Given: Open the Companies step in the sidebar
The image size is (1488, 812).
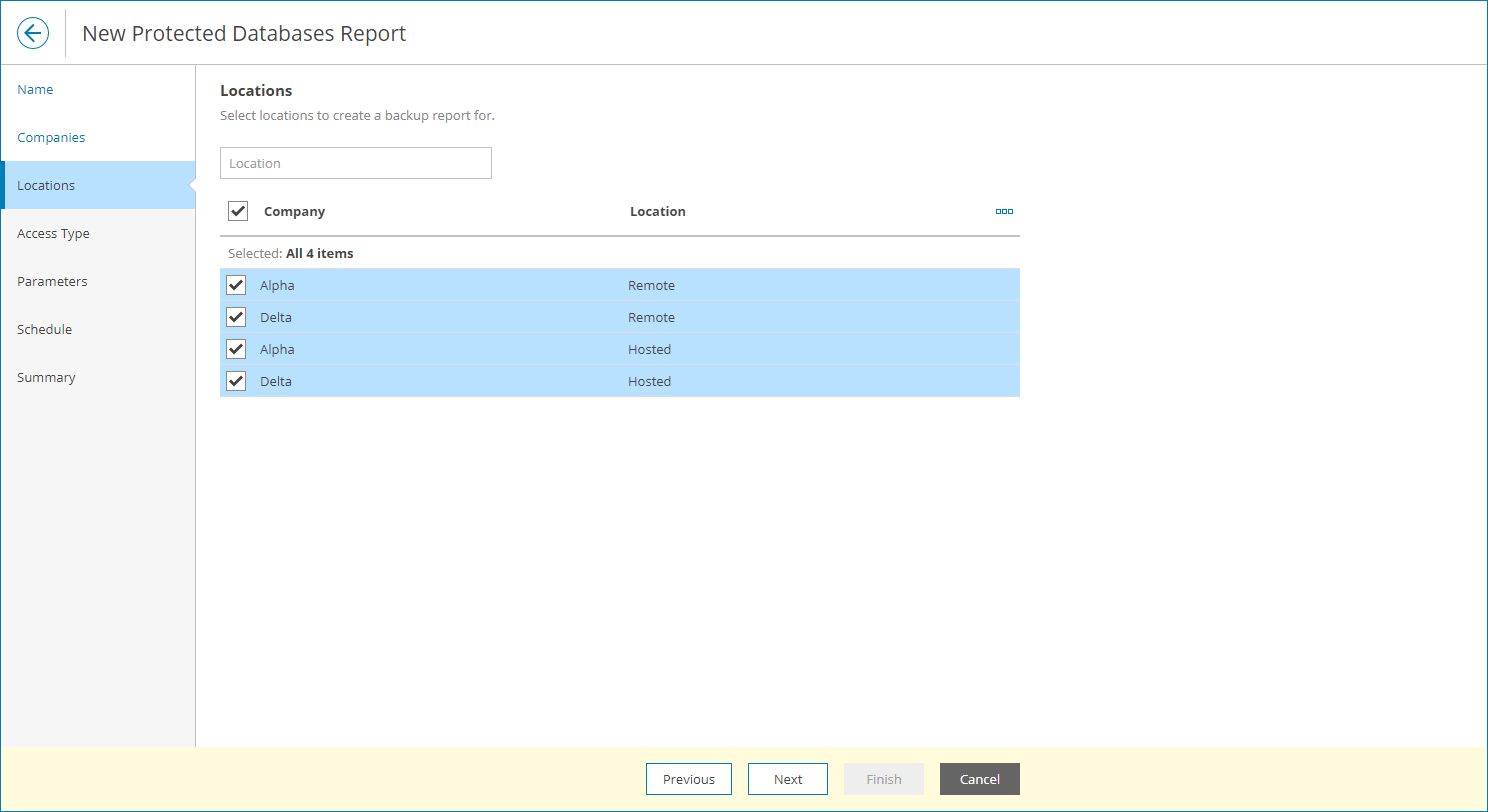Looking at the screenshot, I should point(51,137).
